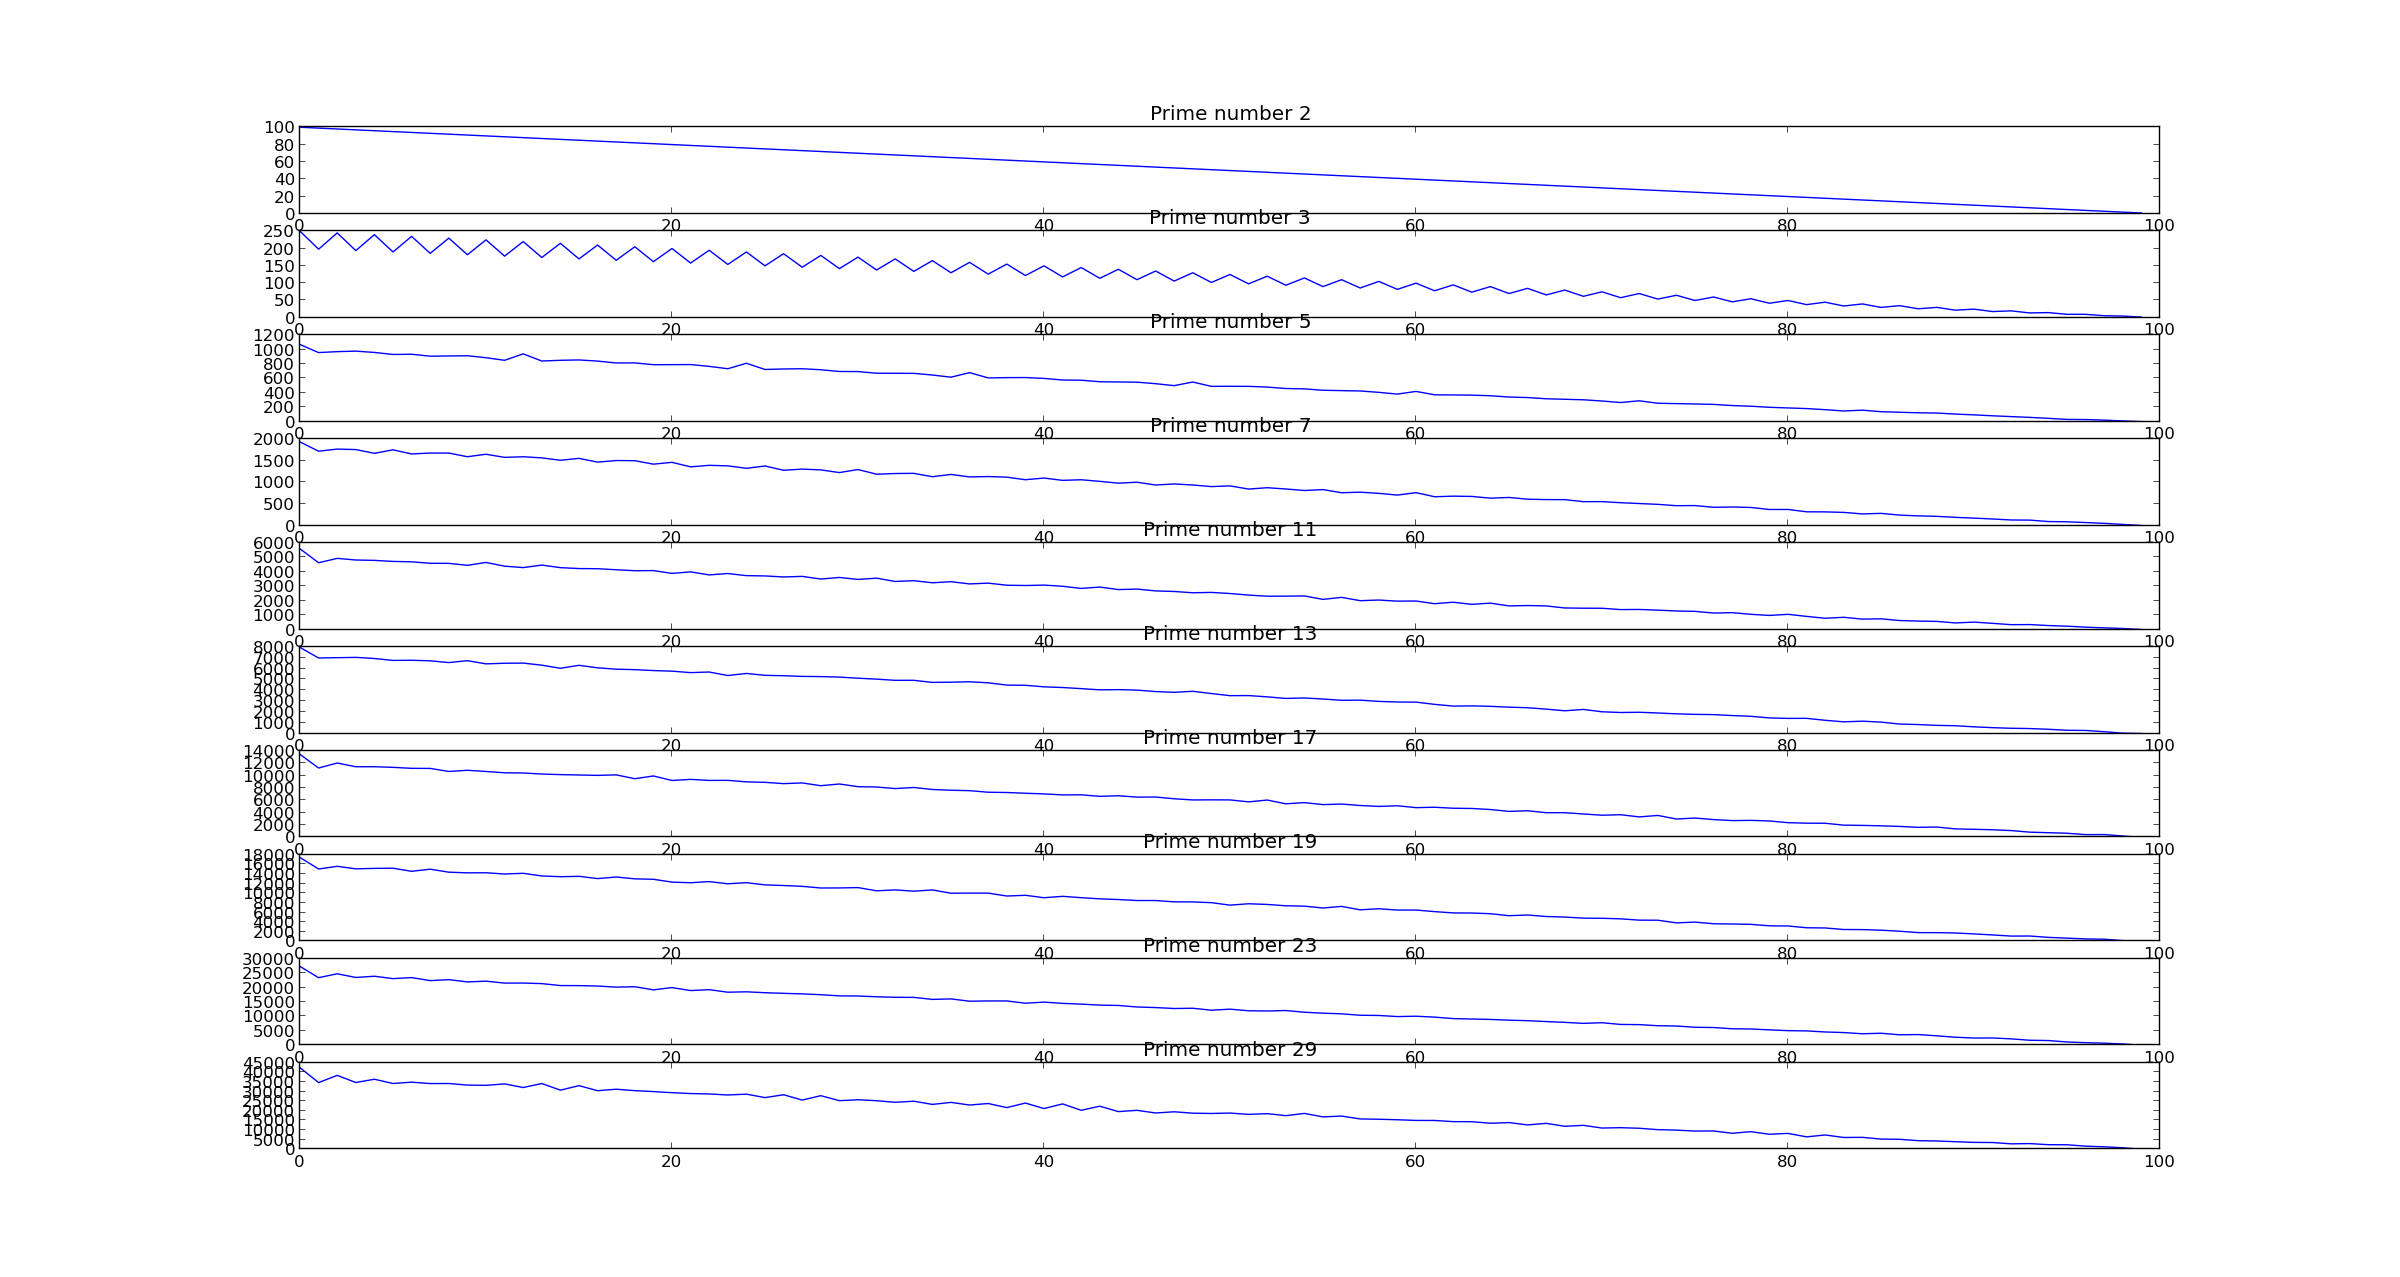Click y-axis label 80 in Prime number 2 plot

[284, 145]
